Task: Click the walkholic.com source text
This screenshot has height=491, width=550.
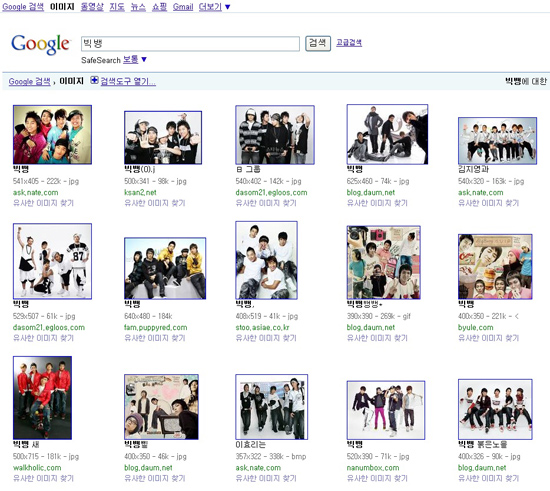Action: (x=37, y=468)
